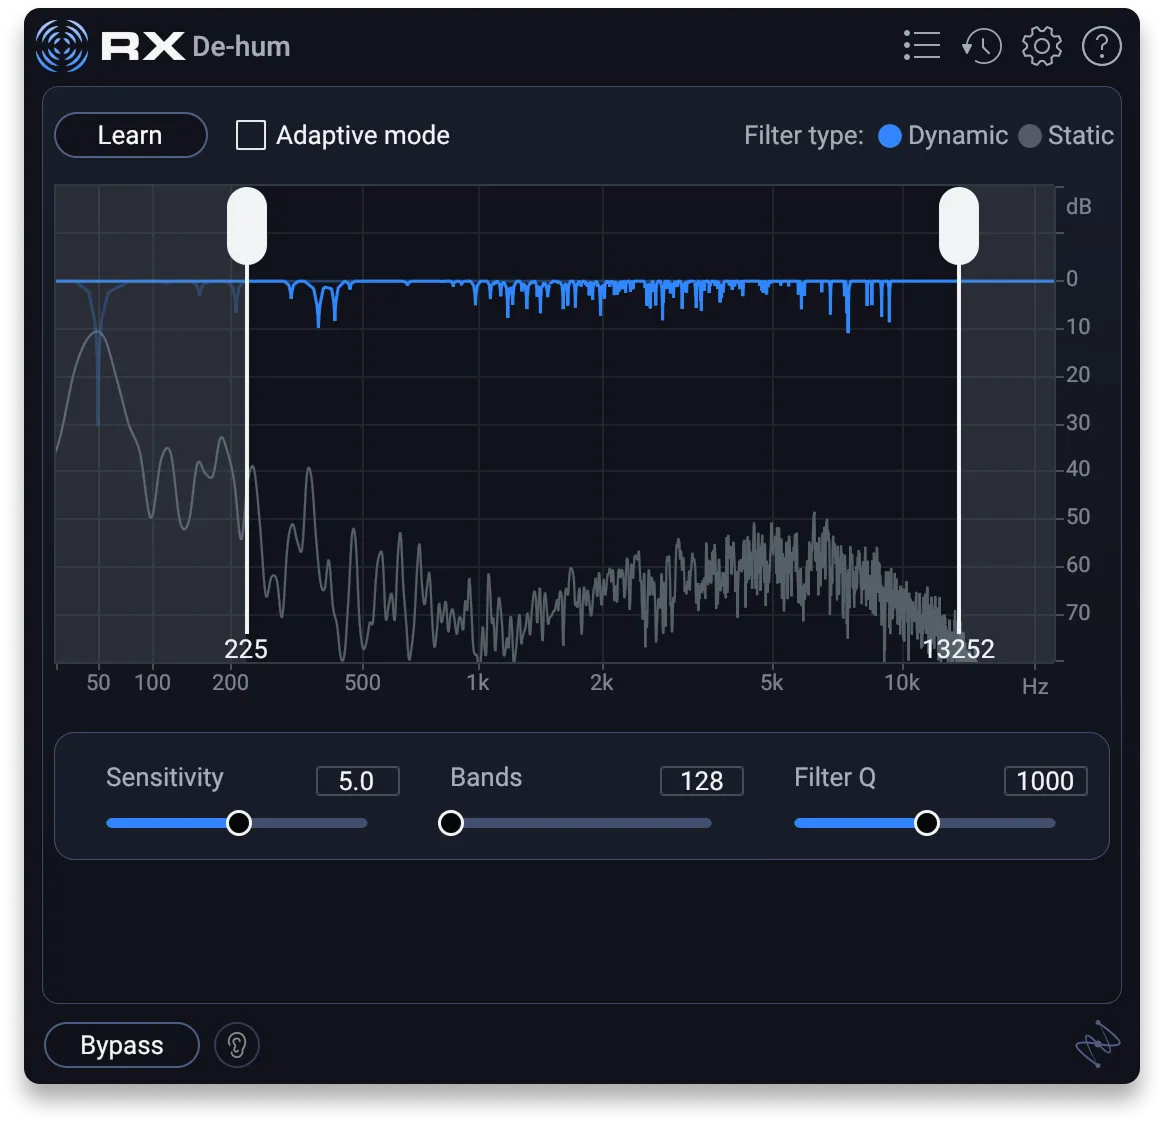Enable the Adaptive mode checkbox
1164x1124 pixels.
tap(251, 135)
